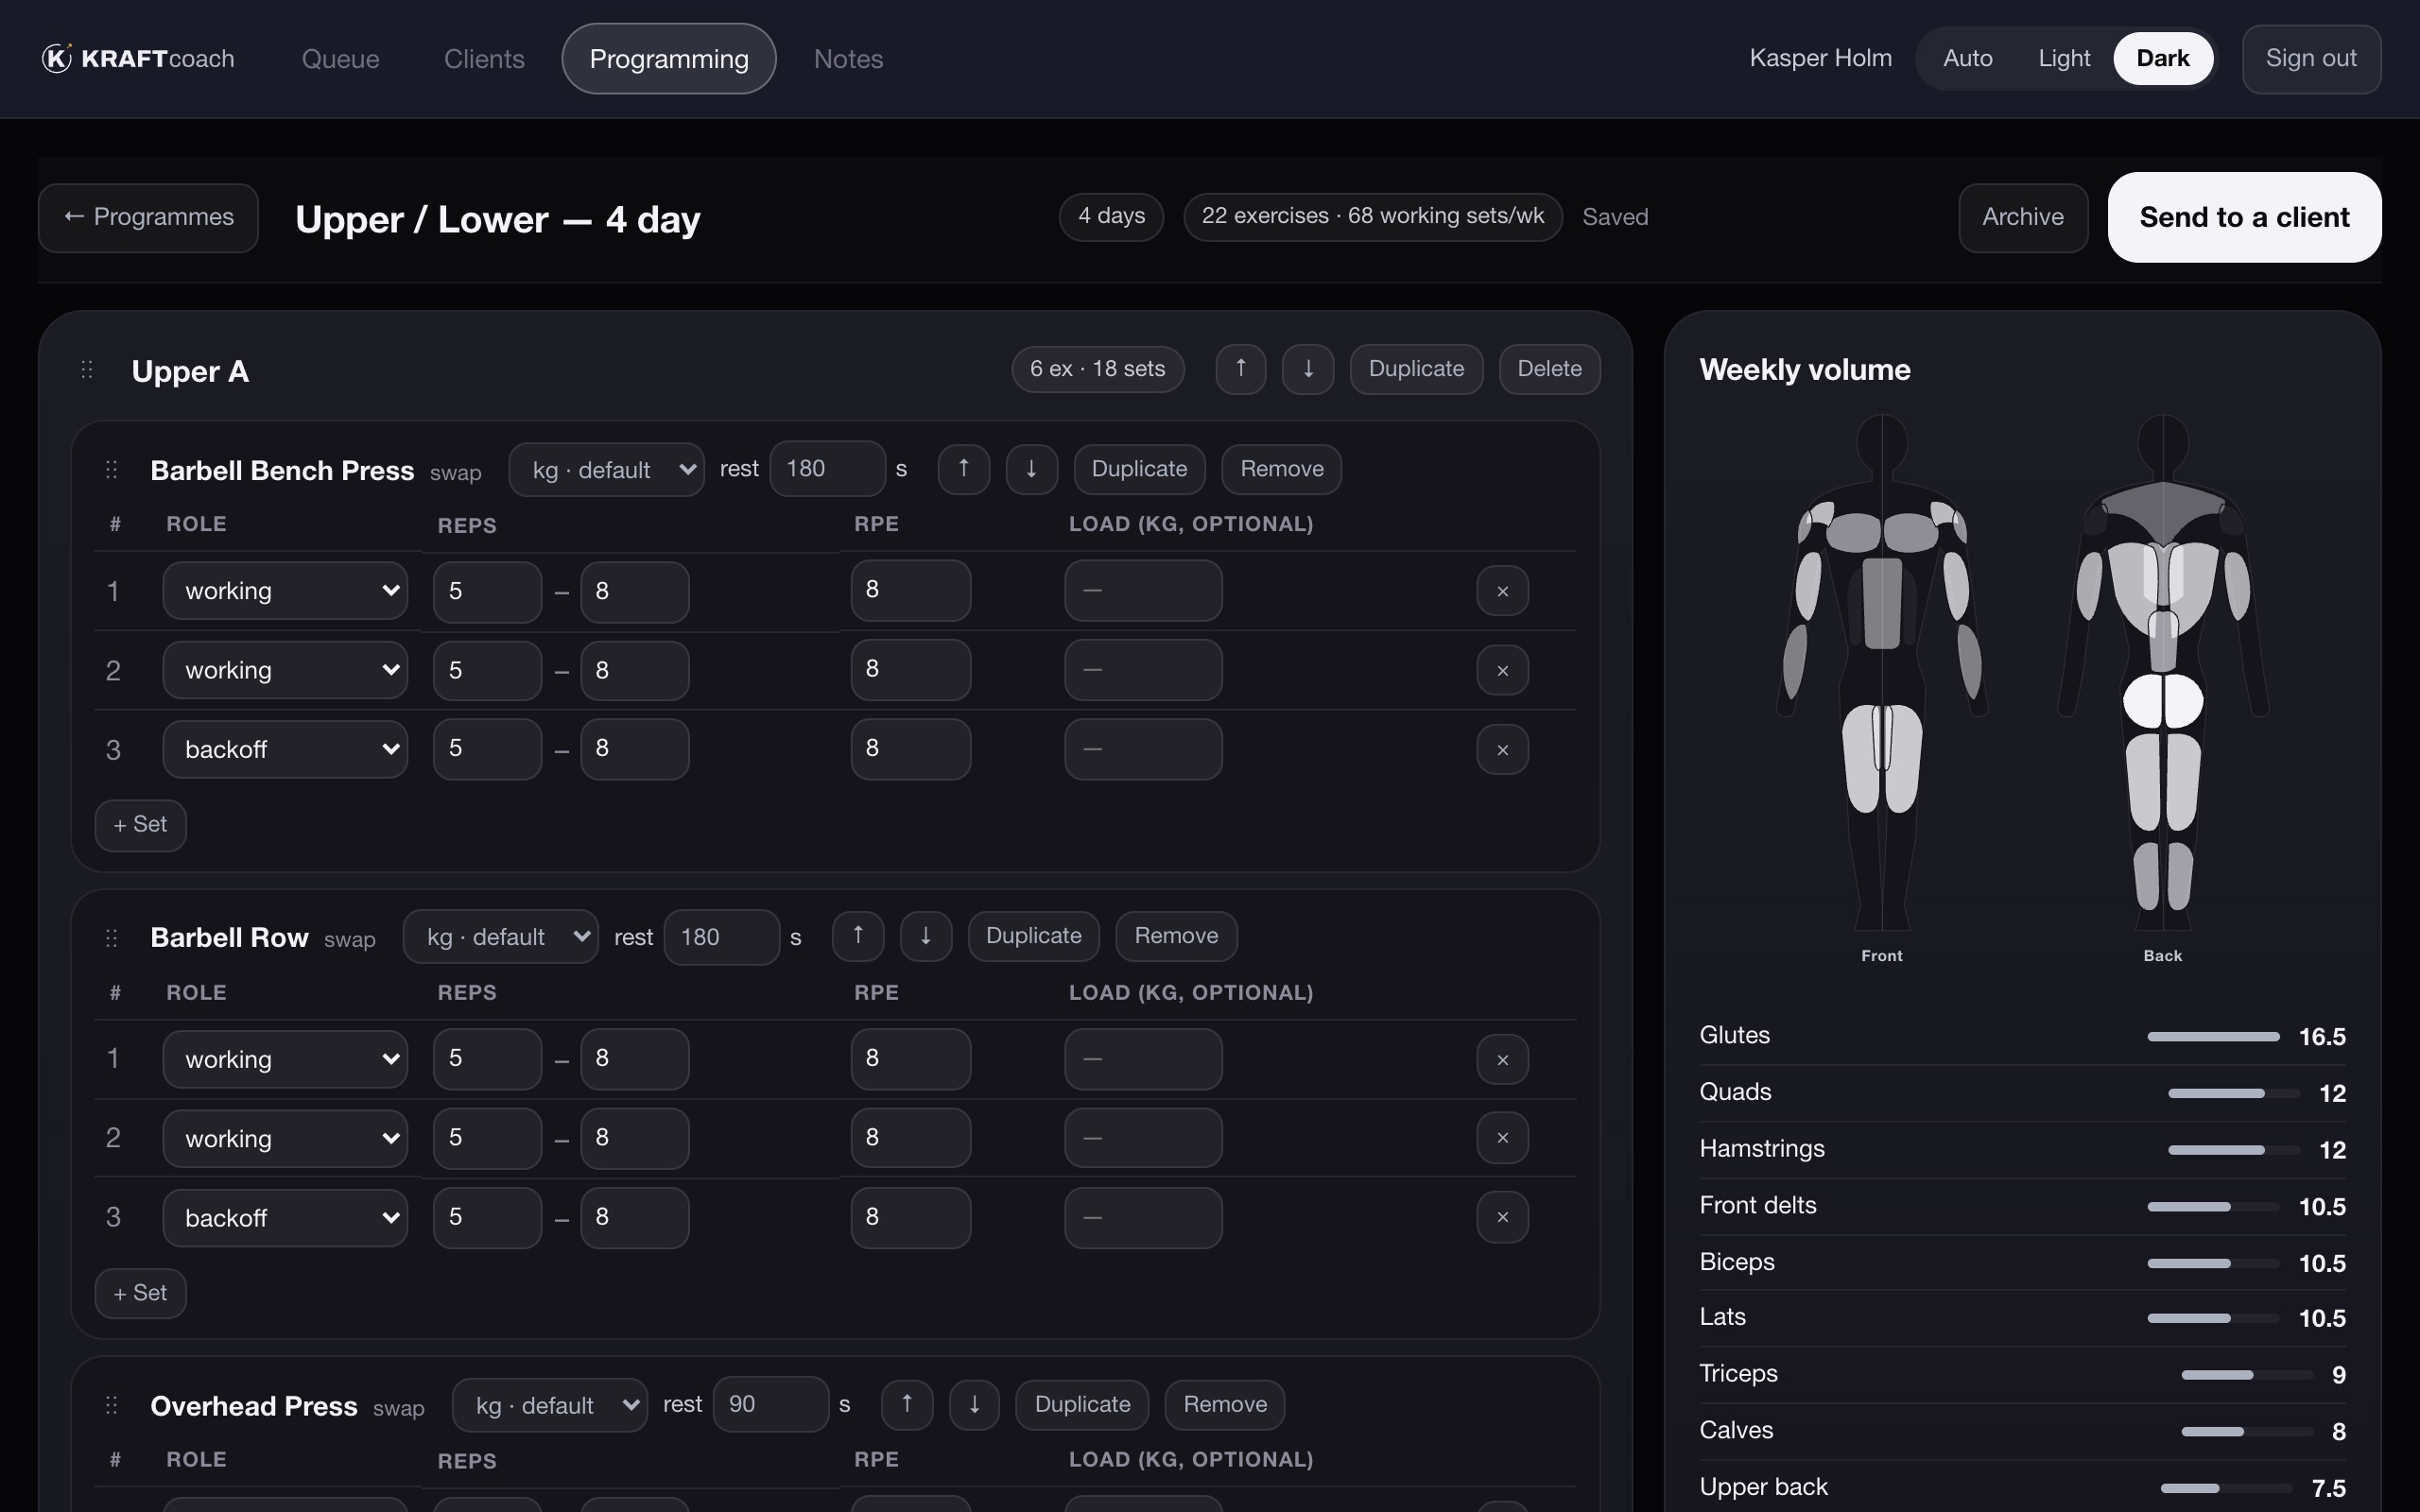Select the Auto theme option

(x=1967, y=58)
